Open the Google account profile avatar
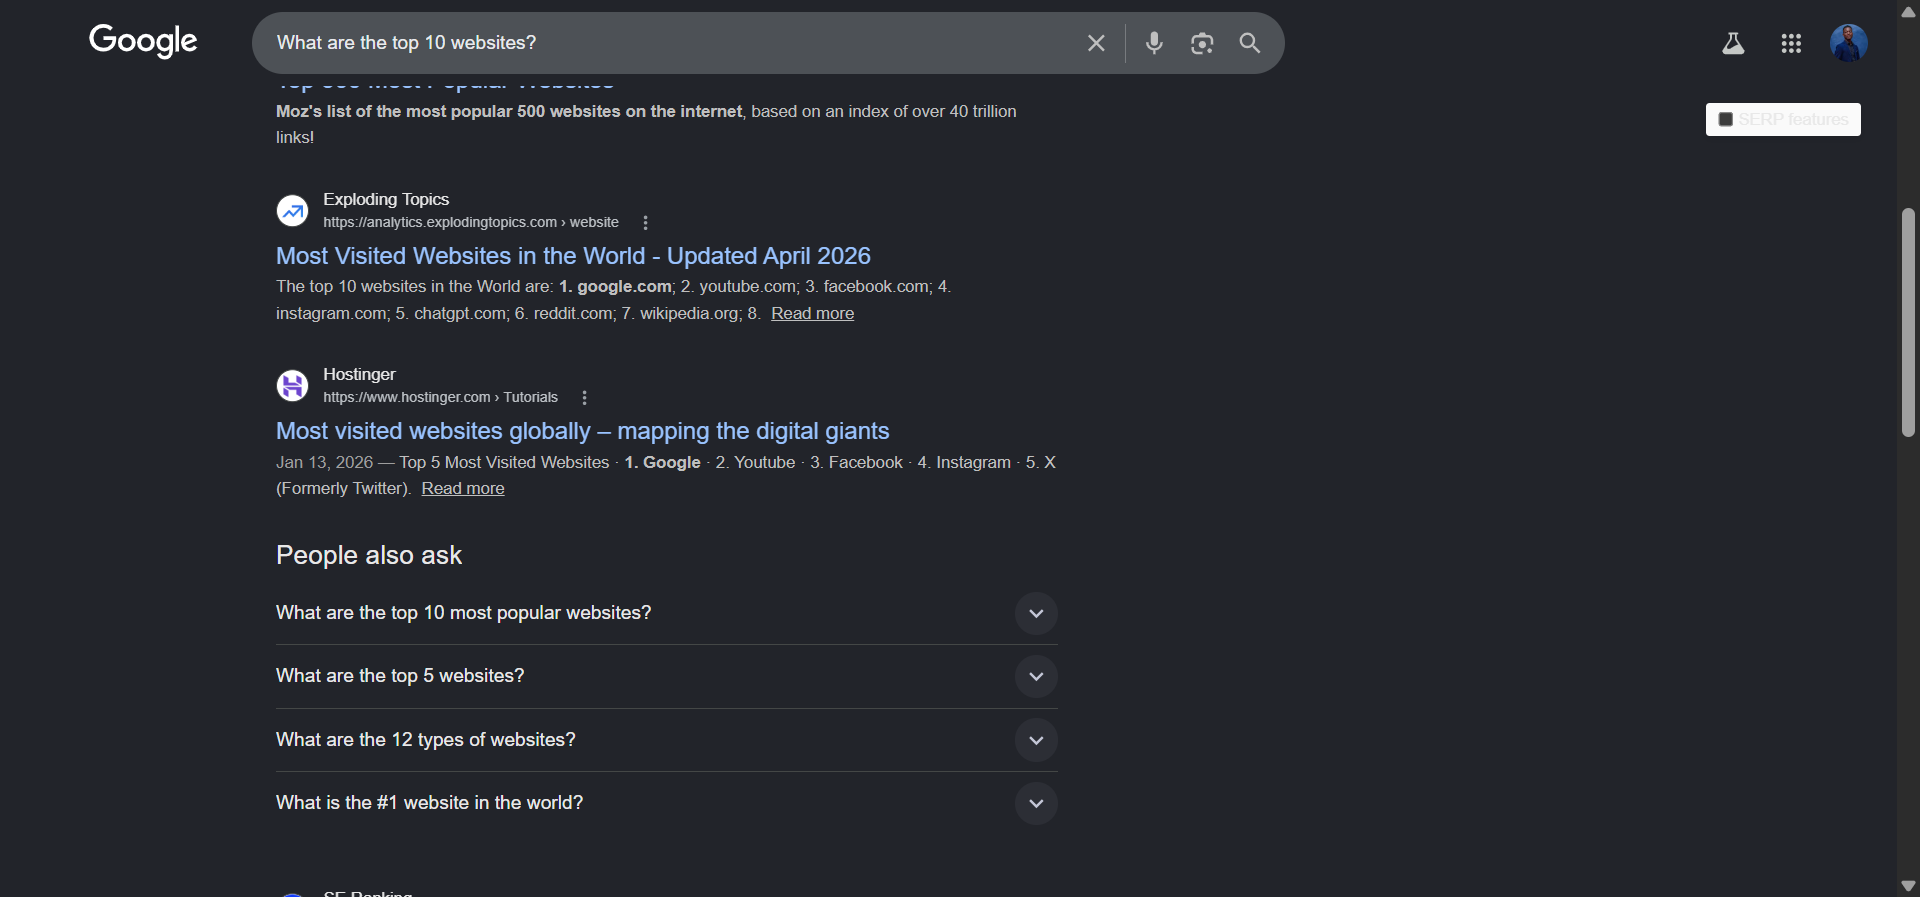 (x=1848, y=43)
